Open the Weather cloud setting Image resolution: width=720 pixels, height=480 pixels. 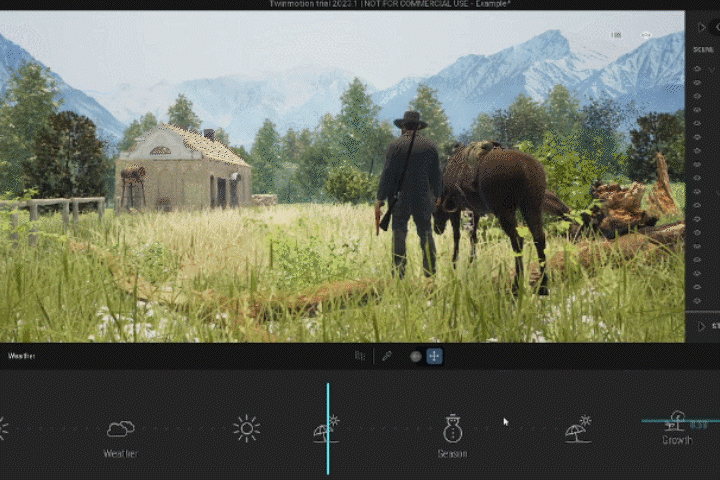tap(120, 429)
